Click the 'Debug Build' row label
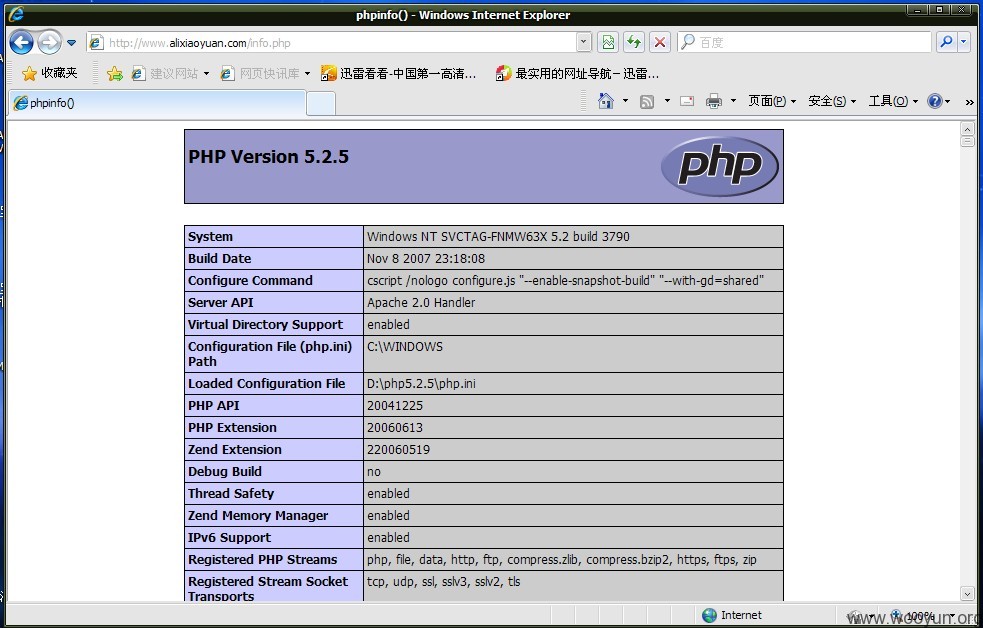983x628 pixels. click(x=224, y=471)
